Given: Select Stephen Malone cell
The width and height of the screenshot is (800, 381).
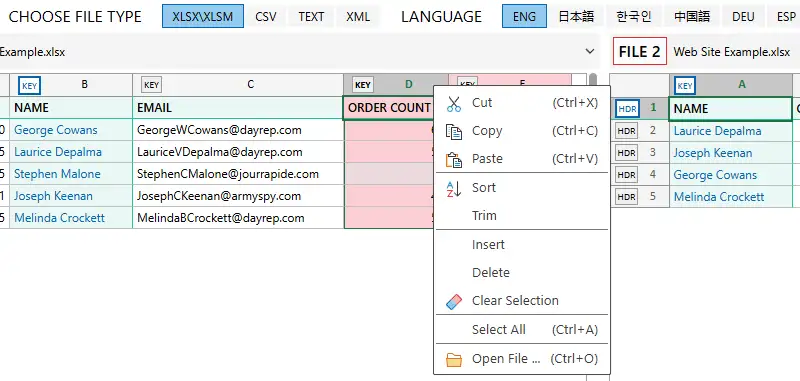Looking at the screenshot, I should pyautogui.click(x=71, y=174).
